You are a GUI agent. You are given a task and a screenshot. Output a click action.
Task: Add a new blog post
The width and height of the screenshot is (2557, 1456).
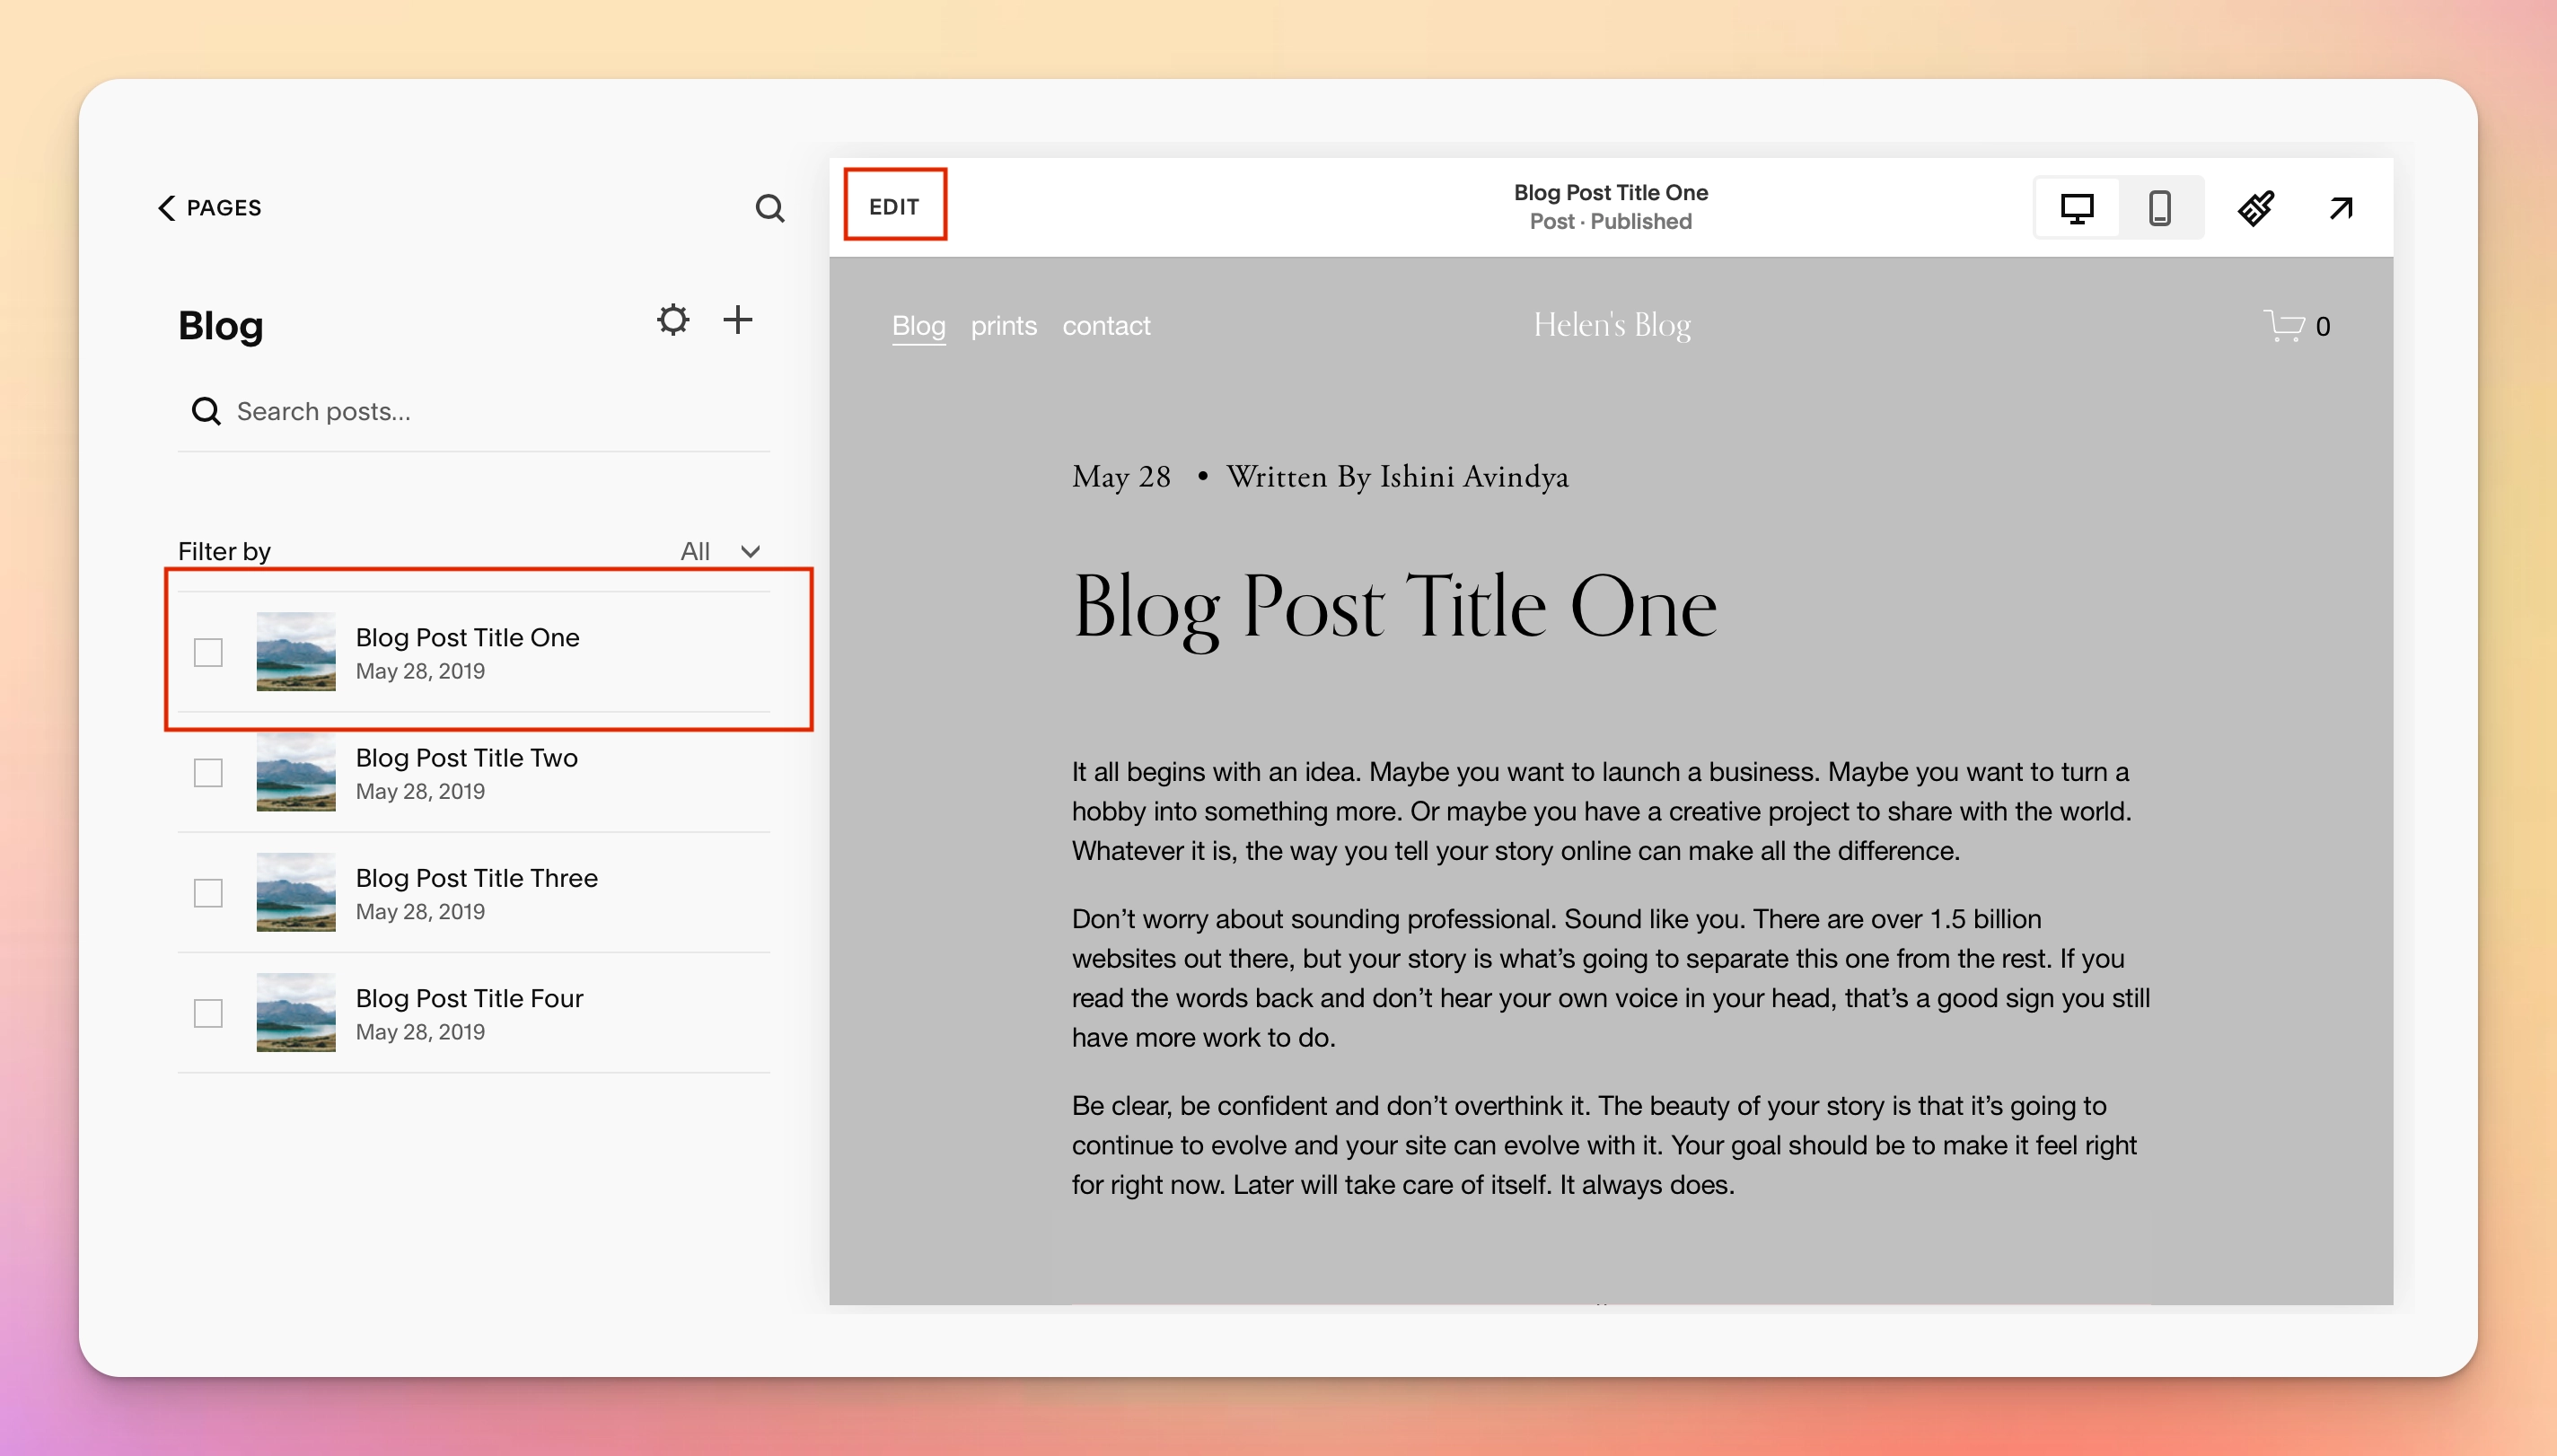(738, 320)
